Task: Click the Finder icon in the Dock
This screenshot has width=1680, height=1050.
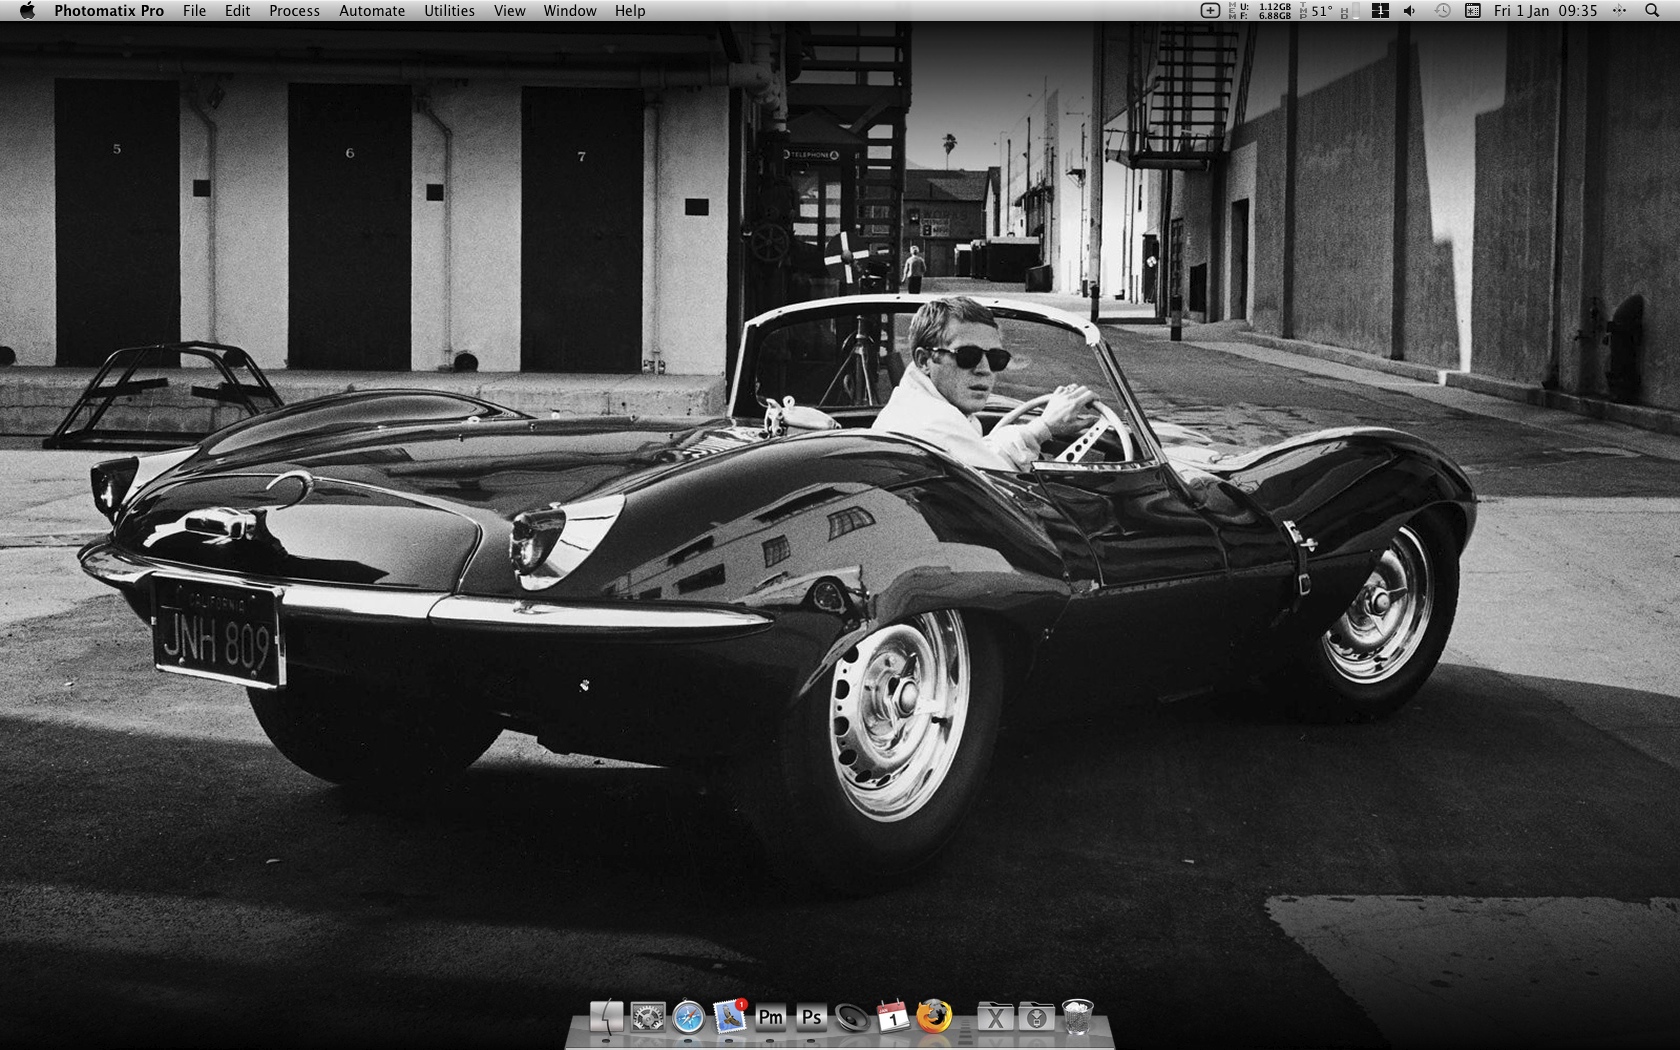Action: pos(606,1018)
